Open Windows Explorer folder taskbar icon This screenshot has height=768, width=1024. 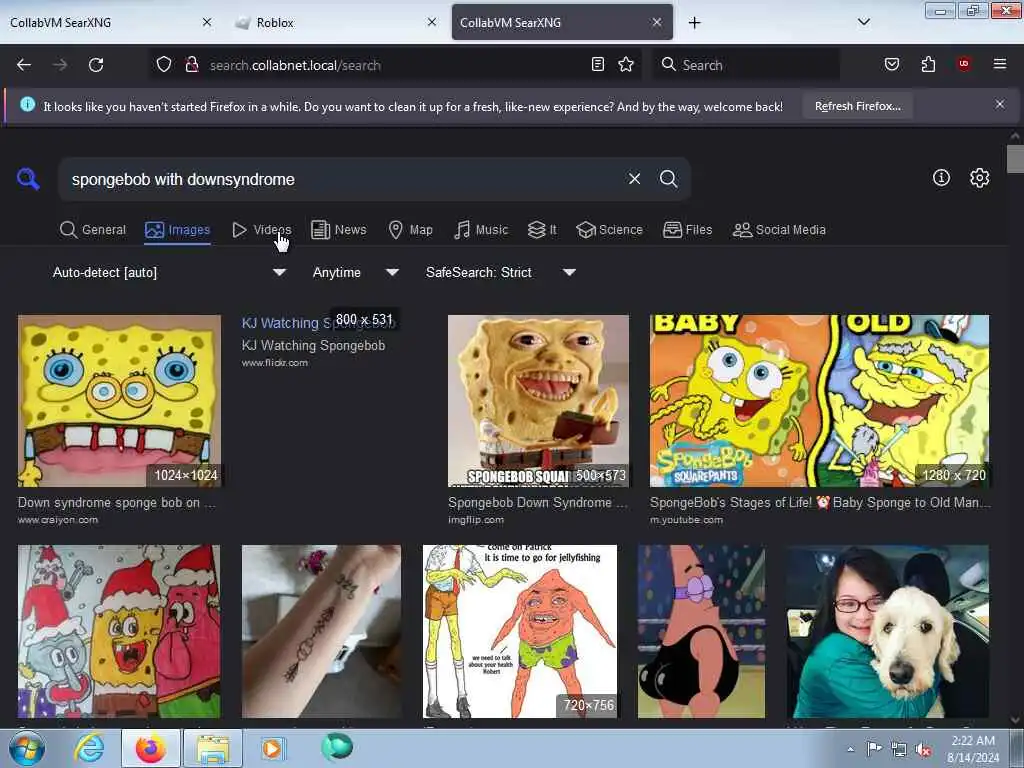213,748
